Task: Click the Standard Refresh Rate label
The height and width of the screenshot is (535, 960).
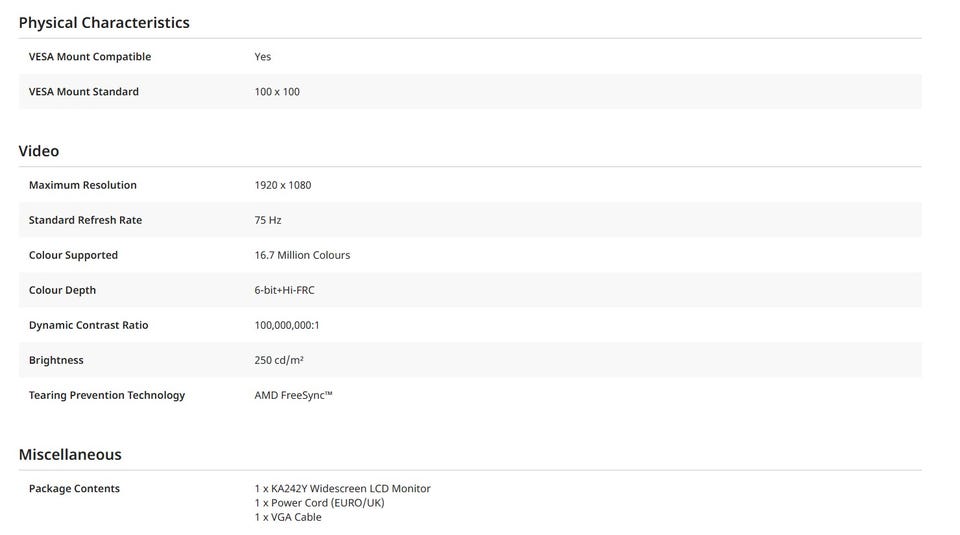Action: point(85,220)
